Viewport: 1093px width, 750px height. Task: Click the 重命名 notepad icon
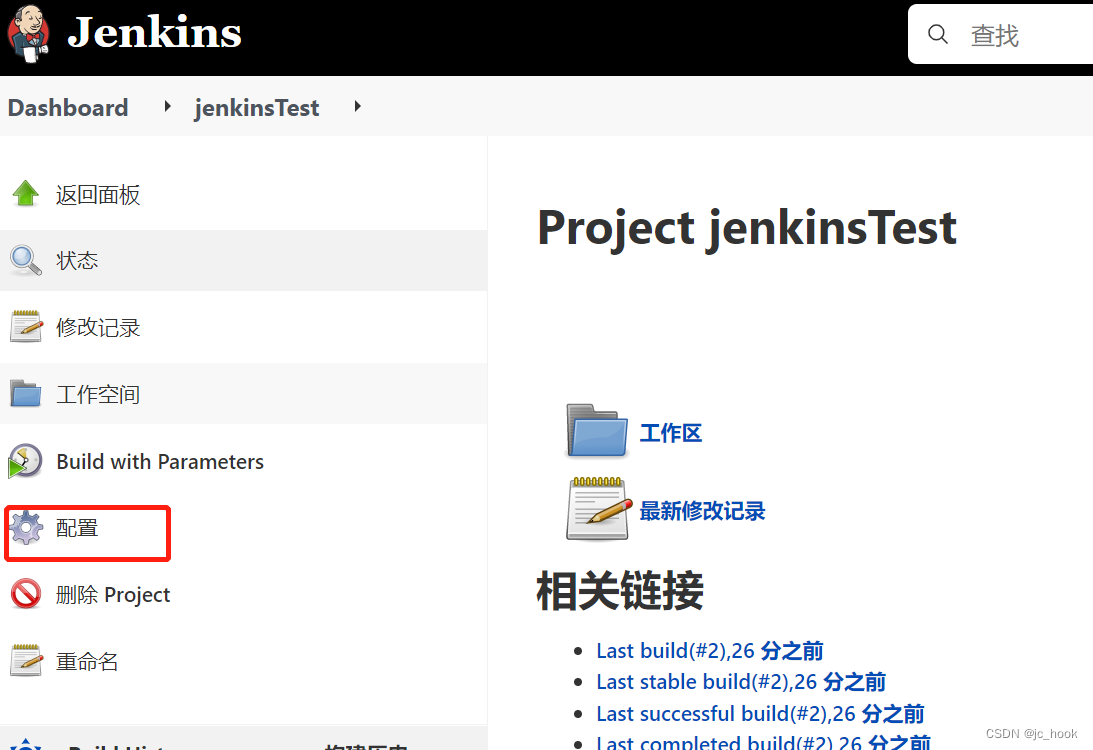click(26, 660)
